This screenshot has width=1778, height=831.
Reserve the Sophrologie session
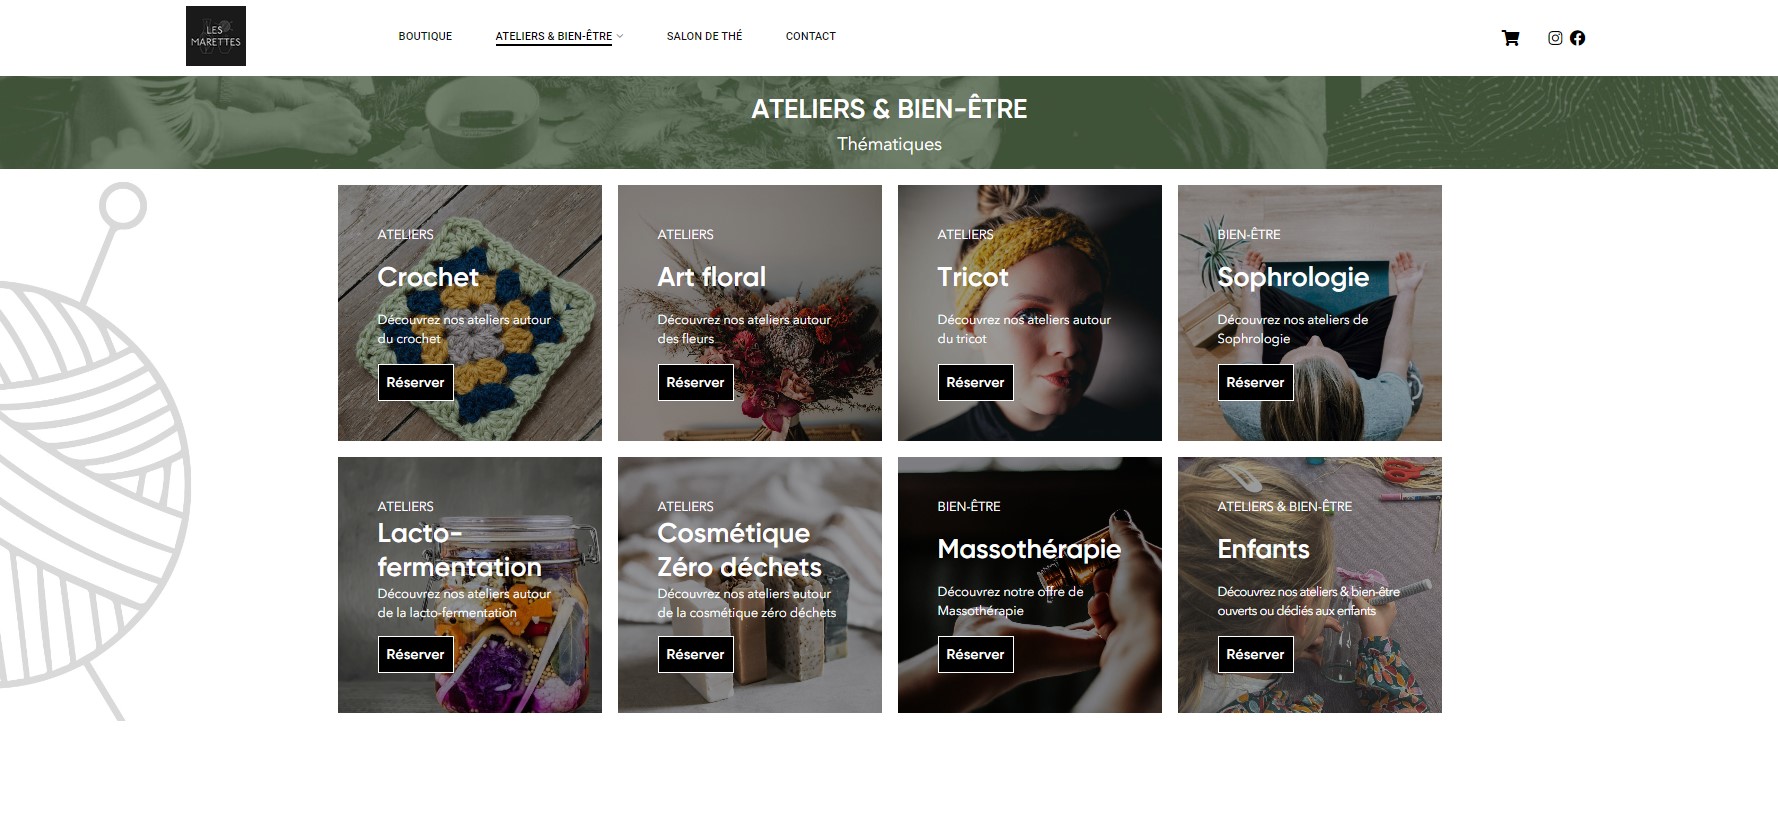pyautogui.click(x=1255, y=382)
